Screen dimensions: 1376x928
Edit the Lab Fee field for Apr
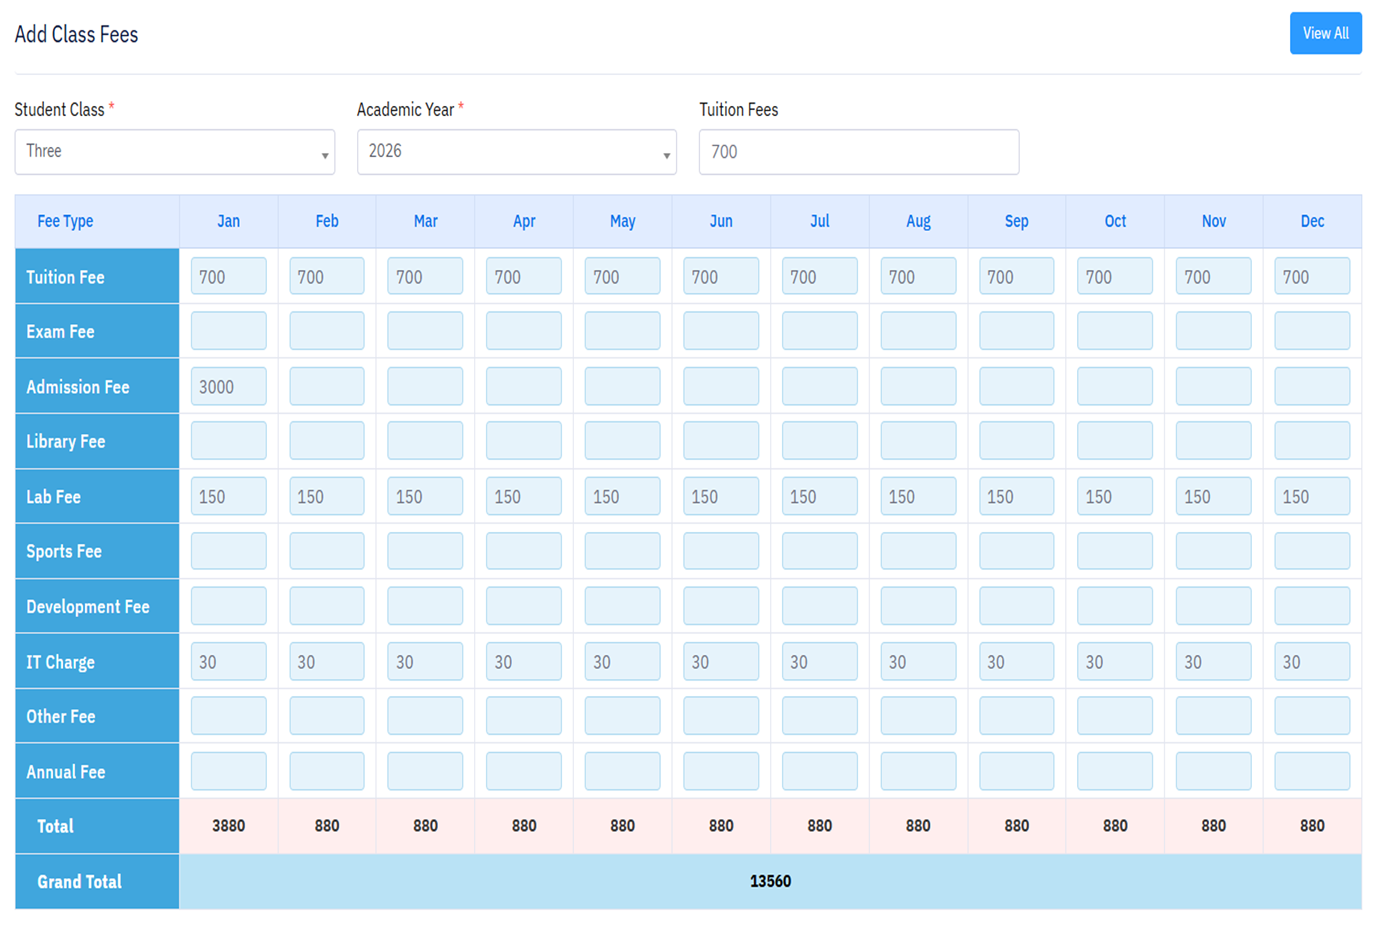pos(523,497)
